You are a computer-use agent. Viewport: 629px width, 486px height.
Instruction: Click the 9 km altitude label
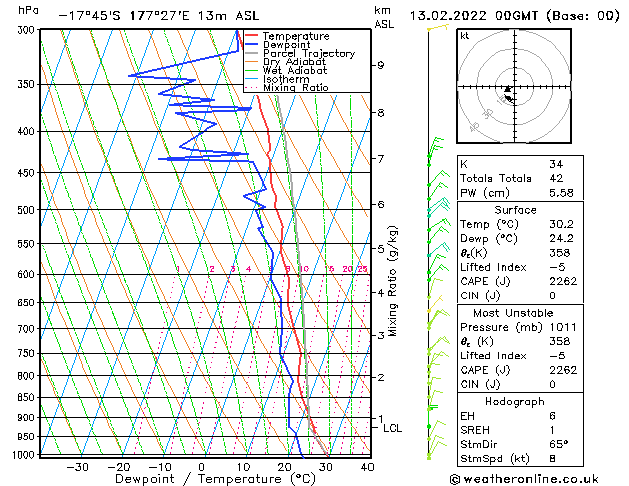[x=381, y=65]
